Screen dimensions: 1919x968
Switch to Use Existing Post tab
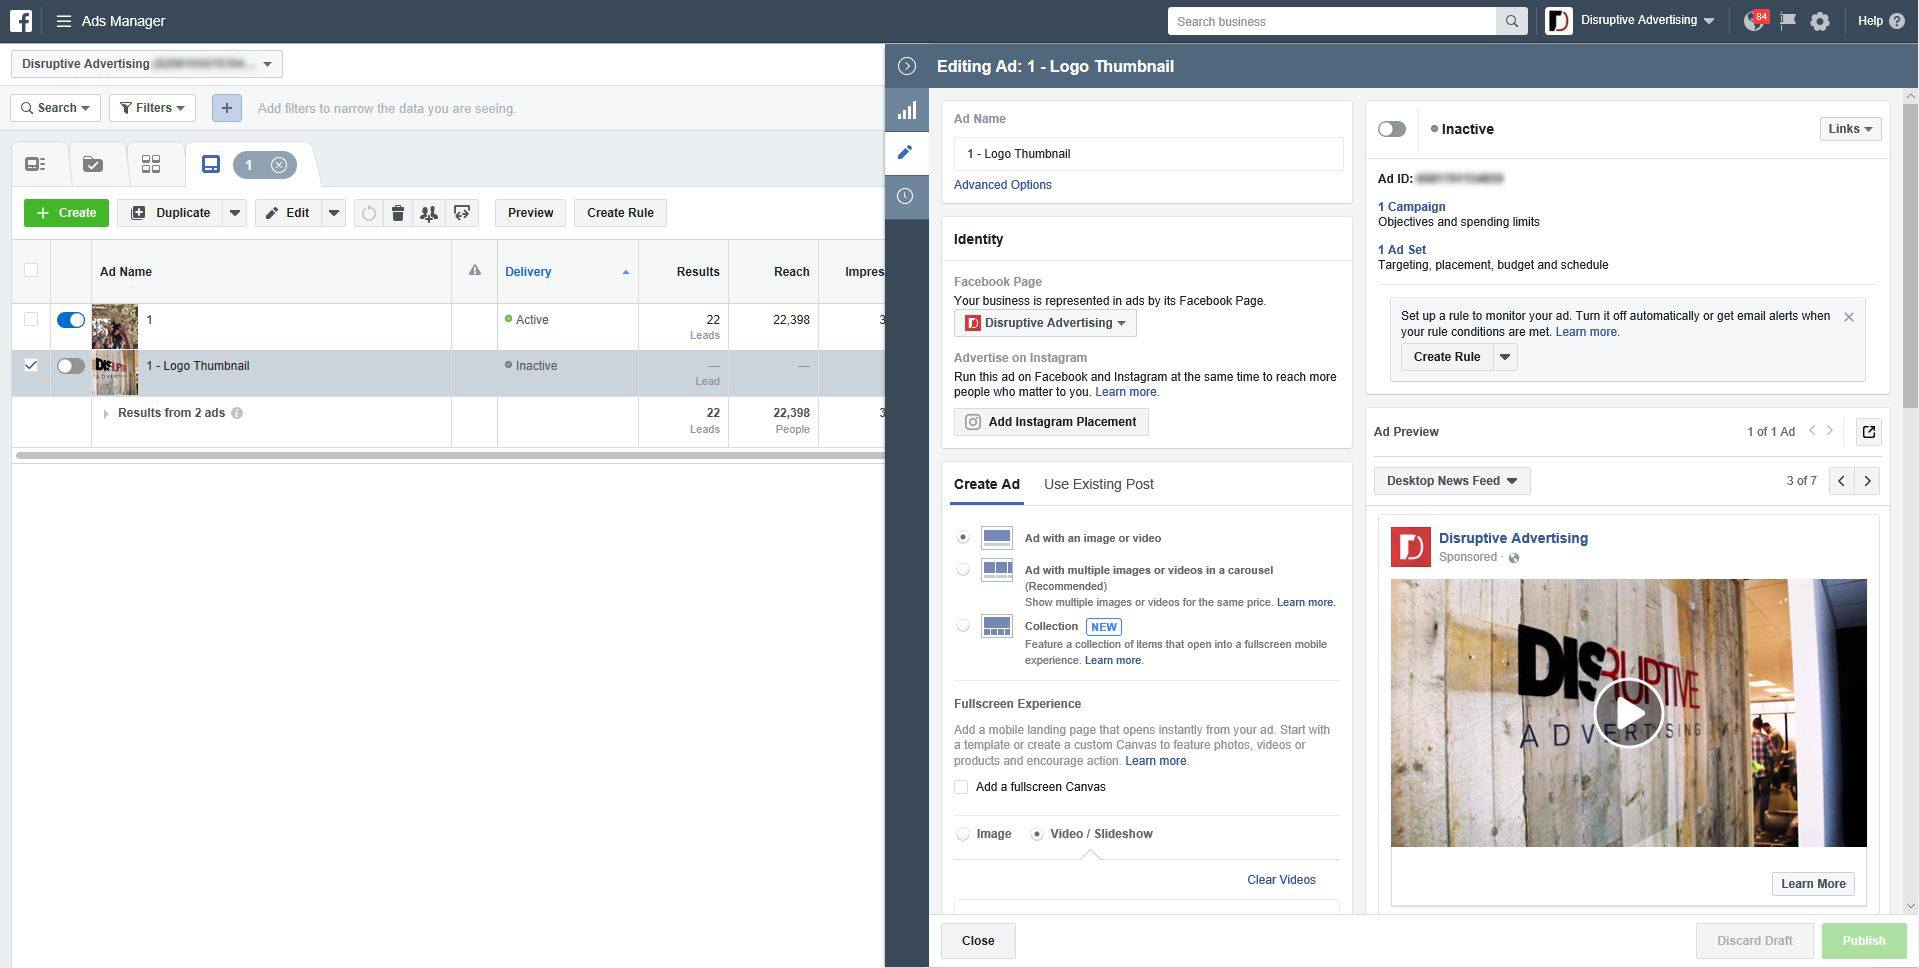[x=1098, y=484]
